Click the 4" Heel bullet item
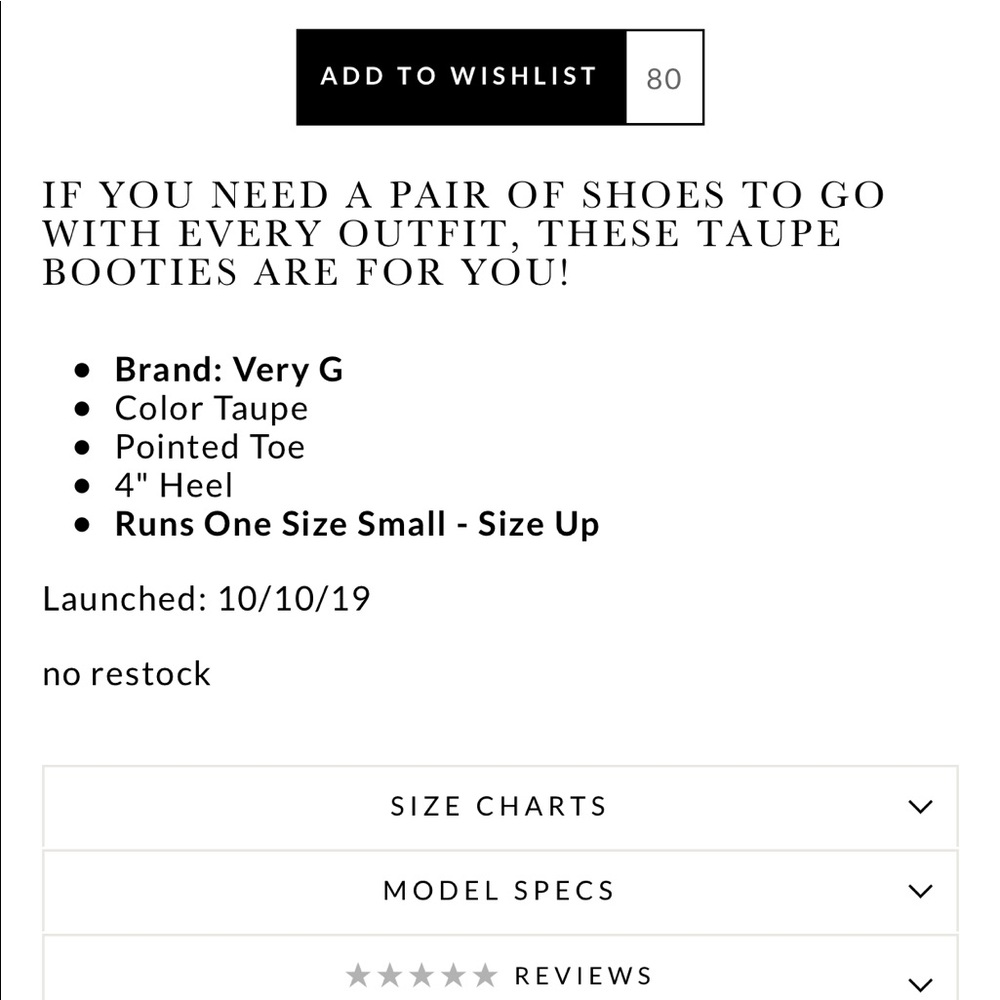1000x1000 pixels. [x=173, y=485]
